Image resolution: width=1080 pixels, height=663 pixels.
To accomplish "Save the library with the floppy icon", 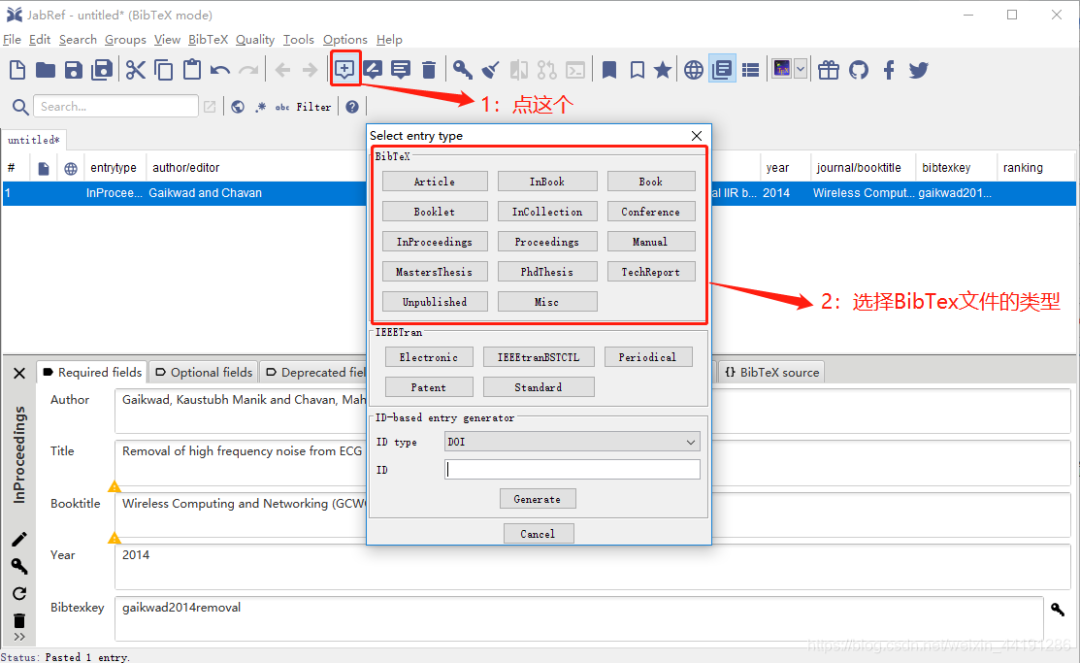I will 73,70.
